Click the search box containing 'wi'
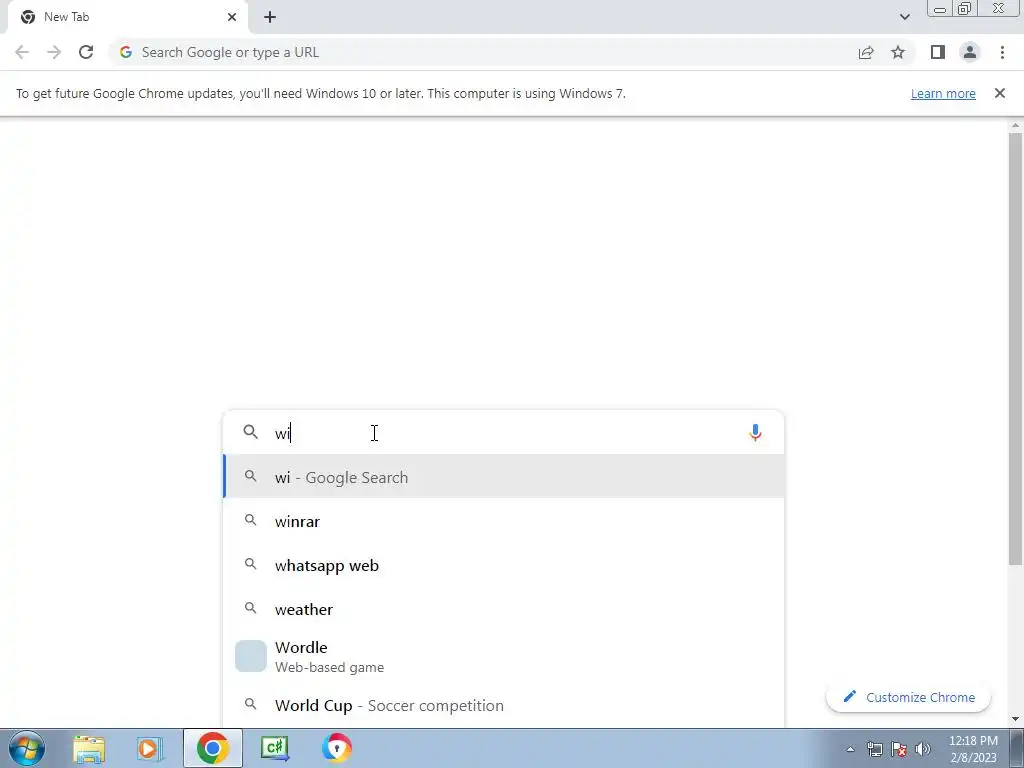Screen dimensions: 1024x768 click(x=503, y=433)
